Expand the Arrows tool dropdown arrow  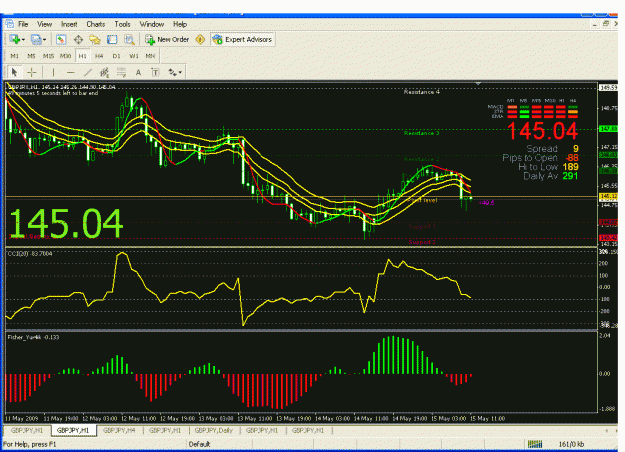[x=180, y=72]
